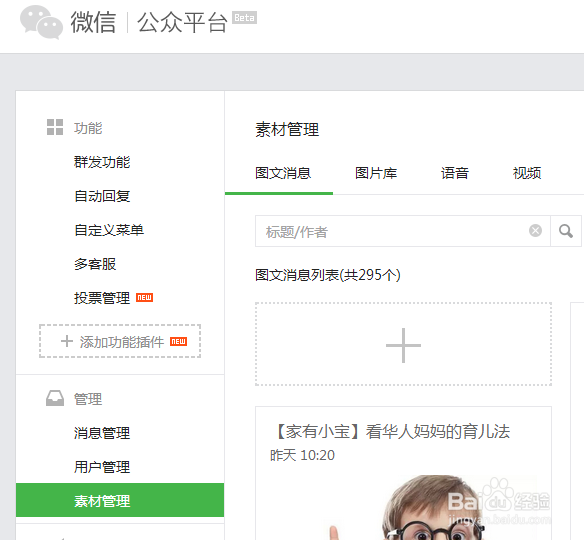
Task: Open 自动回复 in the sidebar
Action: click(x=102, y=196)
